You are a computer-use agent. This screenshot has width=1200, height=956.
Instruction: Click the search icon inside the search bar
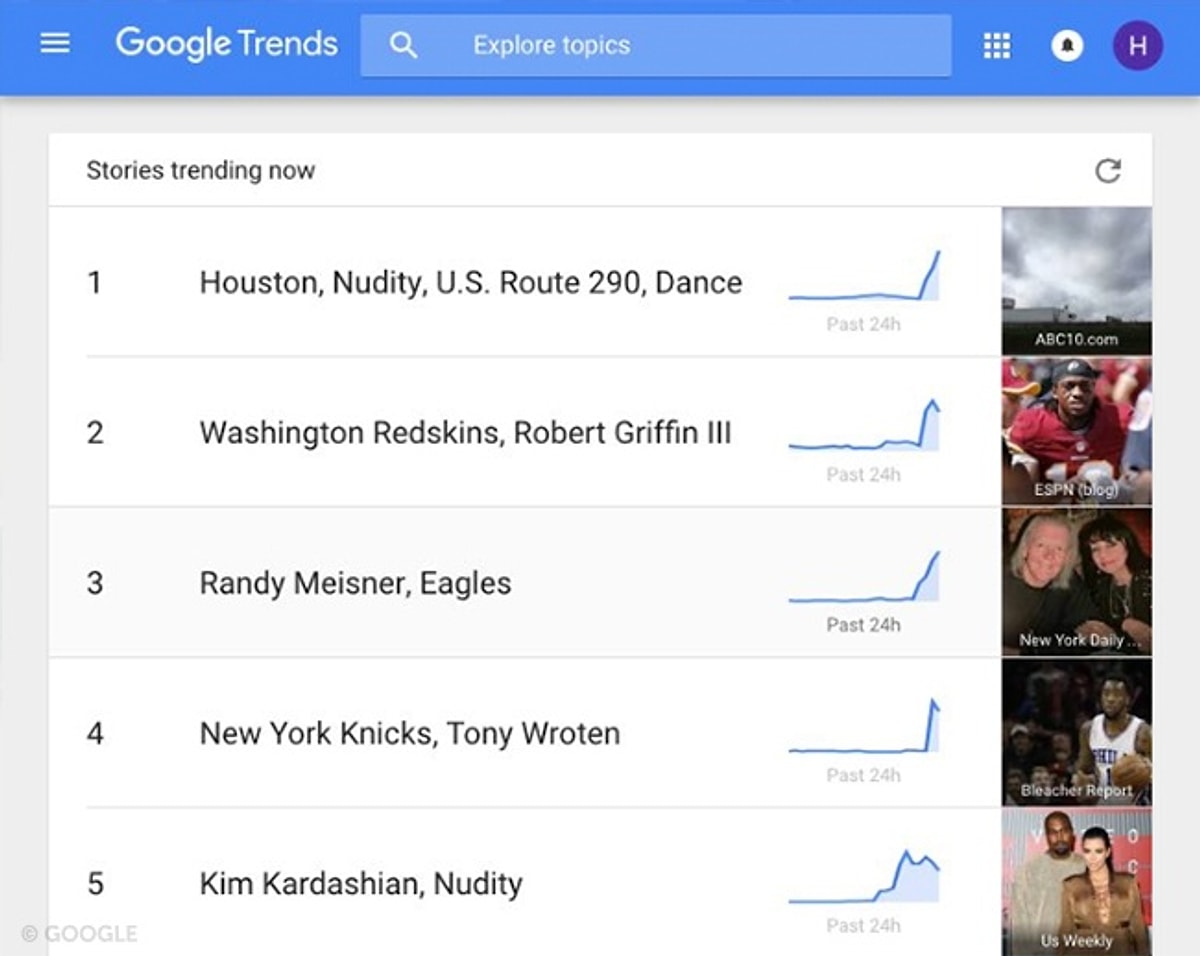pos(404,45)
